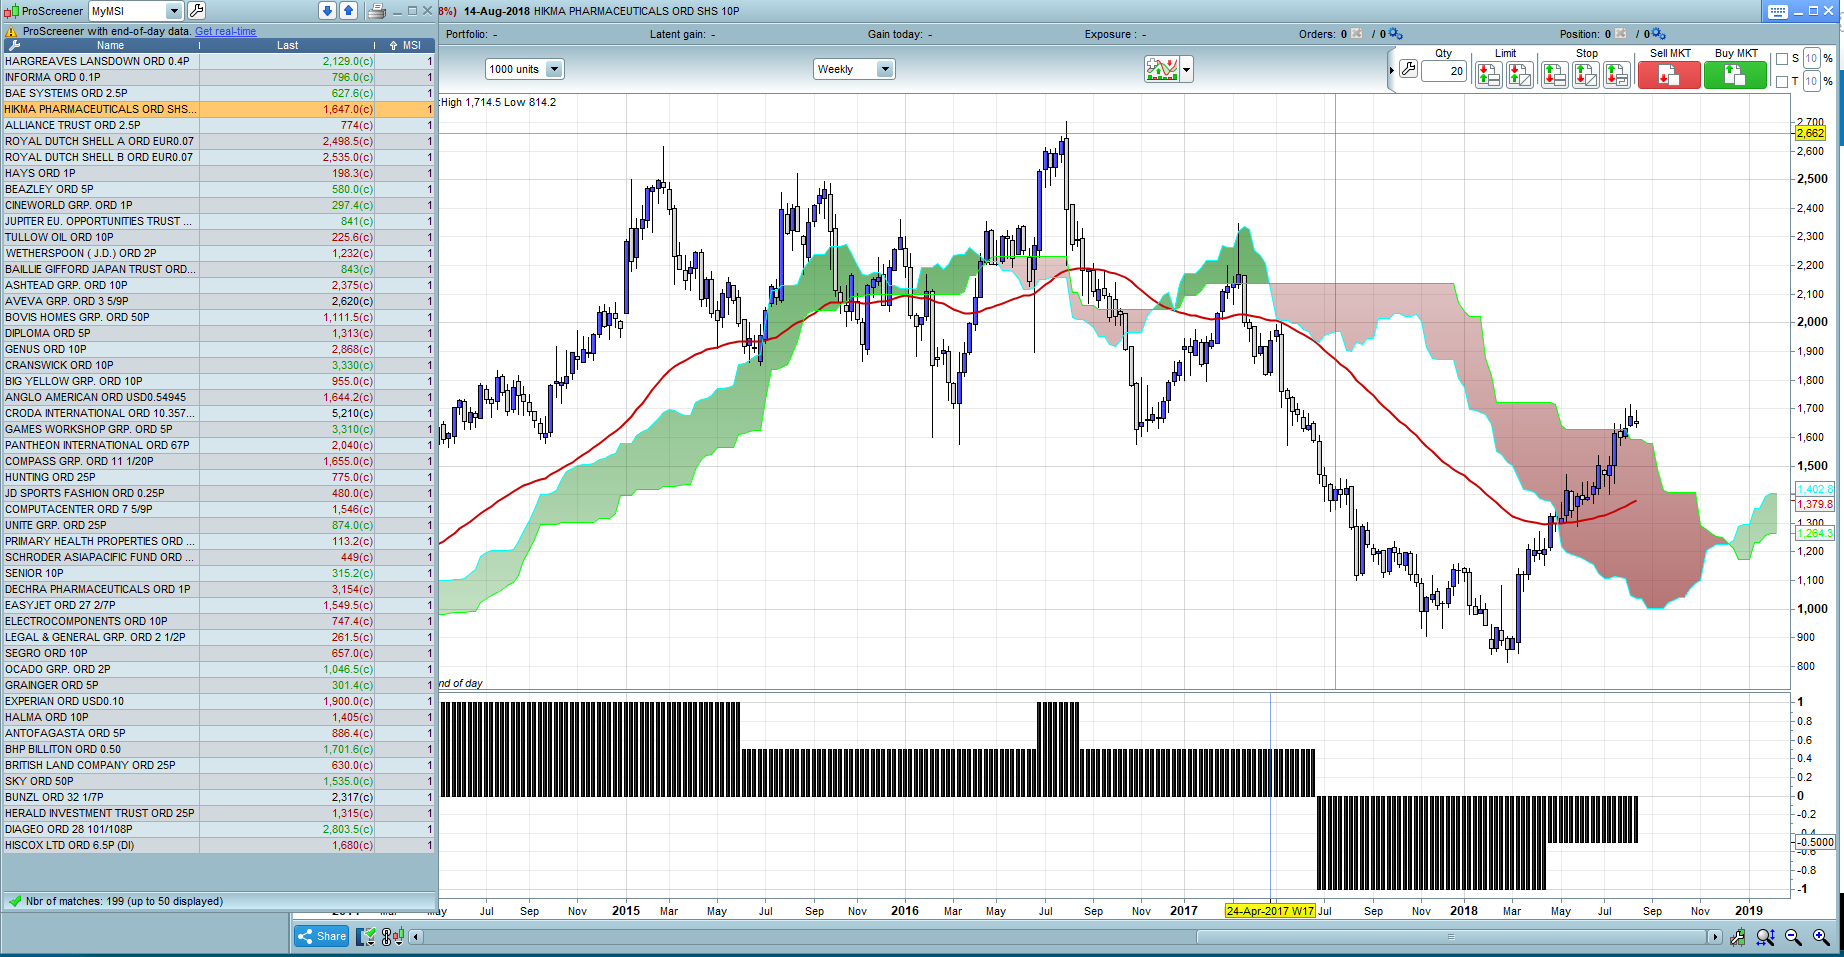
Task: Click the third Stop order button
Action: 1616,74
